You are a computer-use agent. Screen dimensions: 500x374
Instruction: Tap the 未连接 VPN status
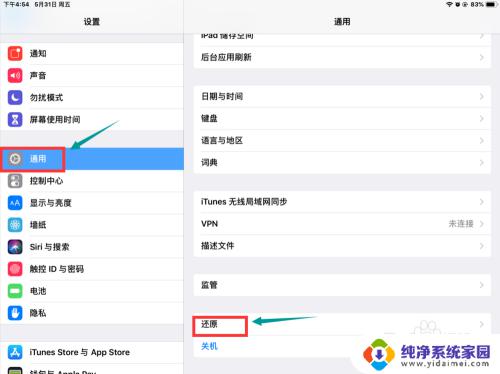[x=461, y=224]
